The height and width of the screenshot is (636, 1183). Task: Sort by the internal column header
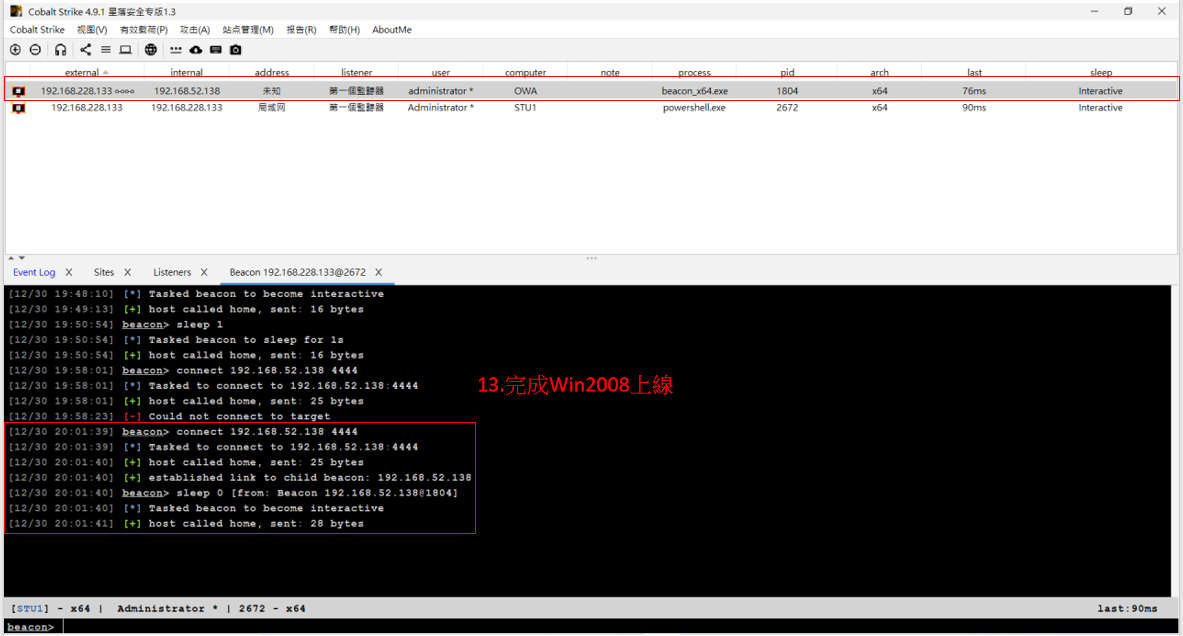pyautogui.click(x=186, y=72)
